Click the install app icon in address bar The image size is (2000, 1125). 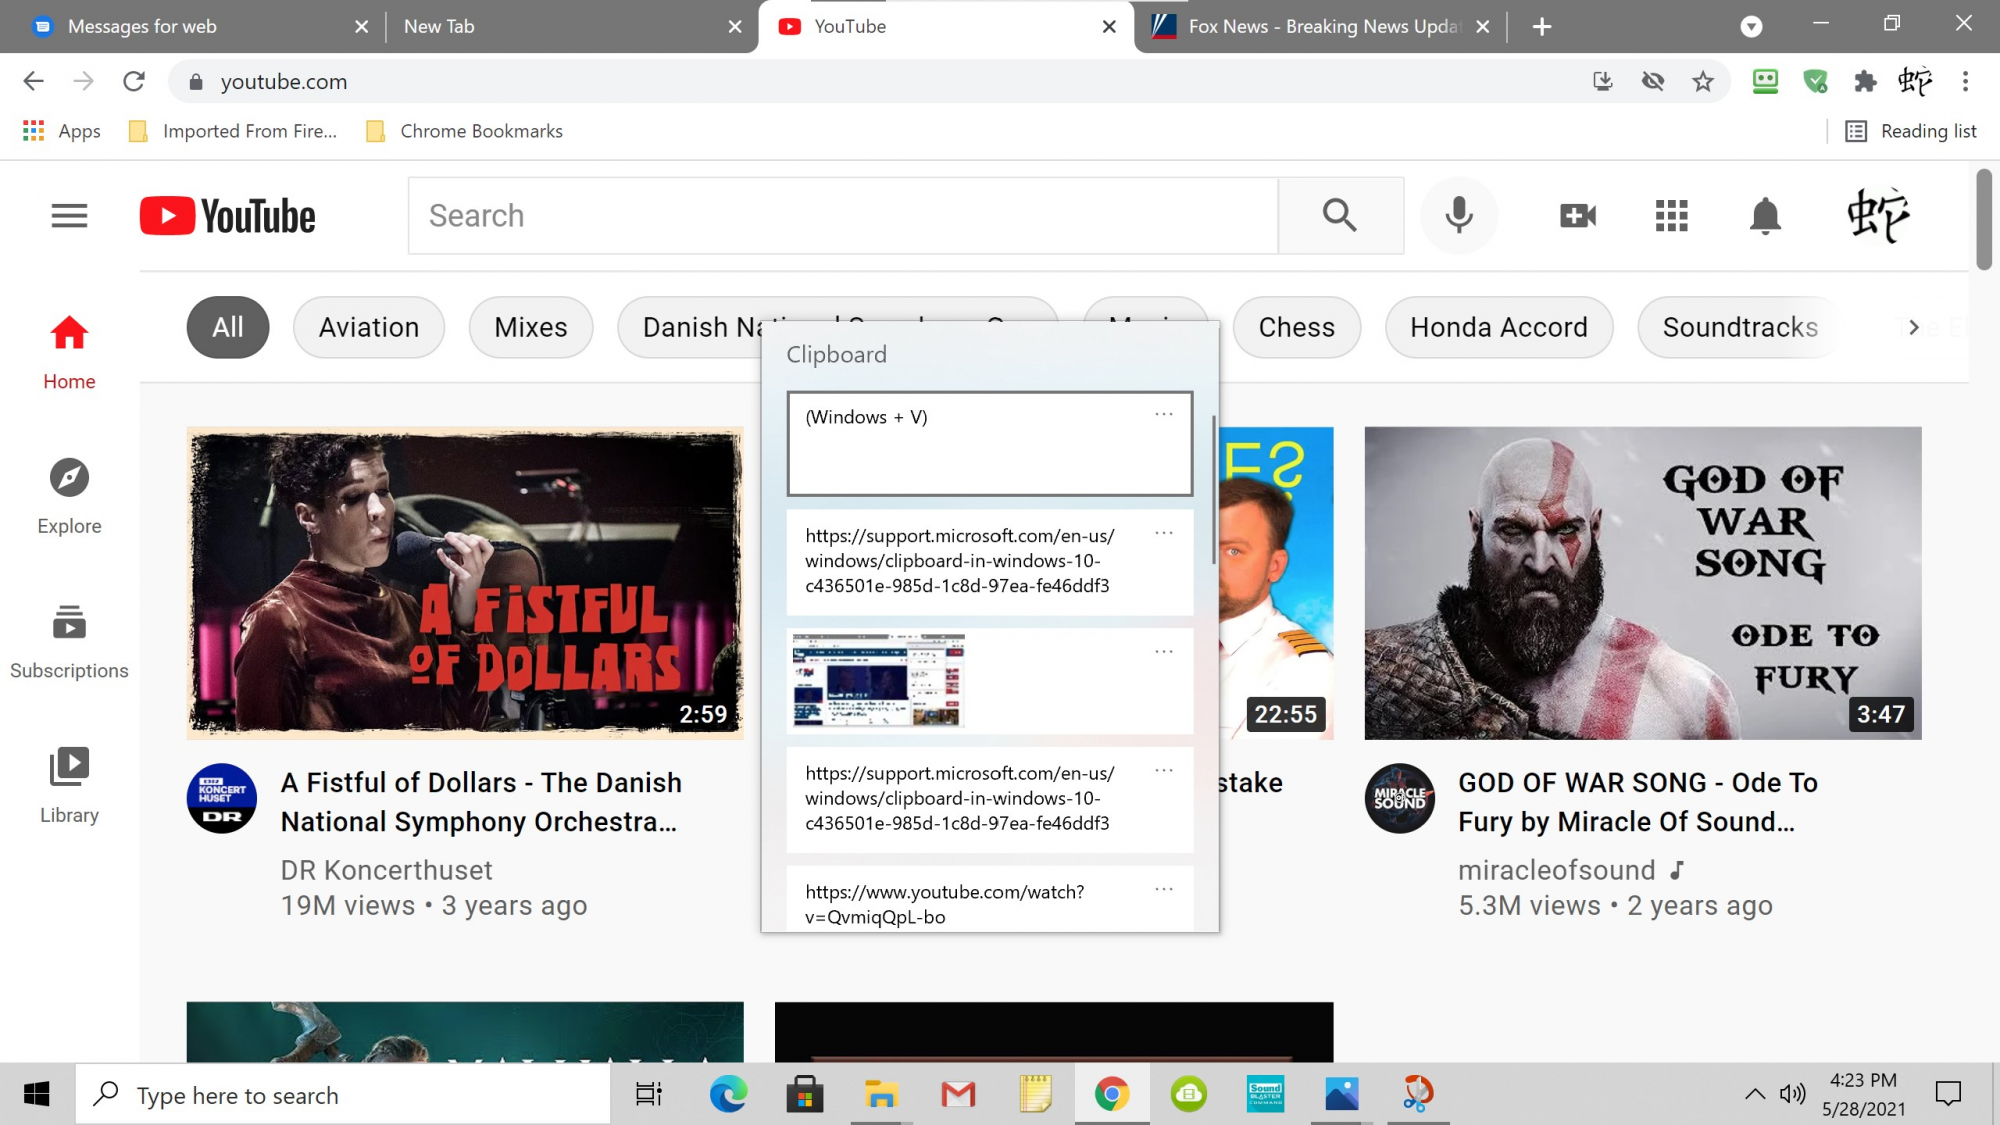1603,82
